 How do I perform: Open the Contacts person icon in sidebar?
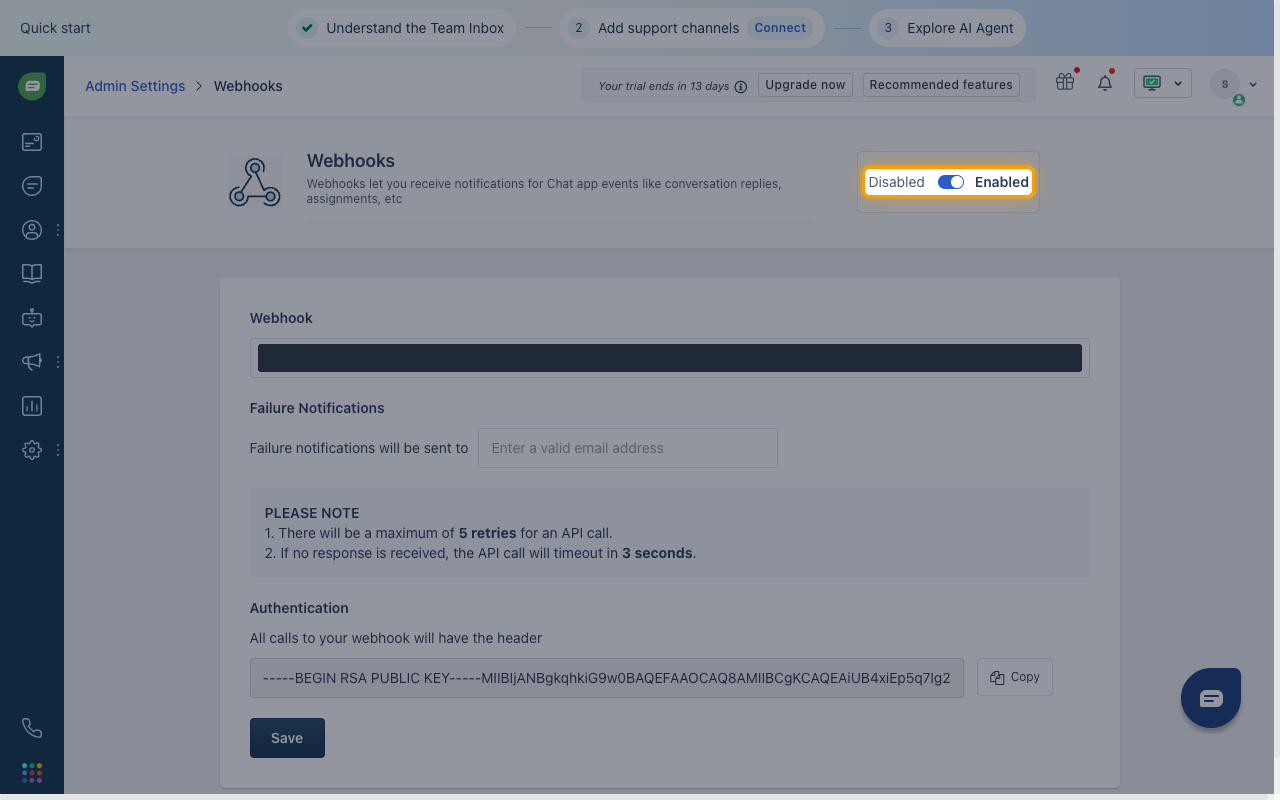tap(32, 230)
